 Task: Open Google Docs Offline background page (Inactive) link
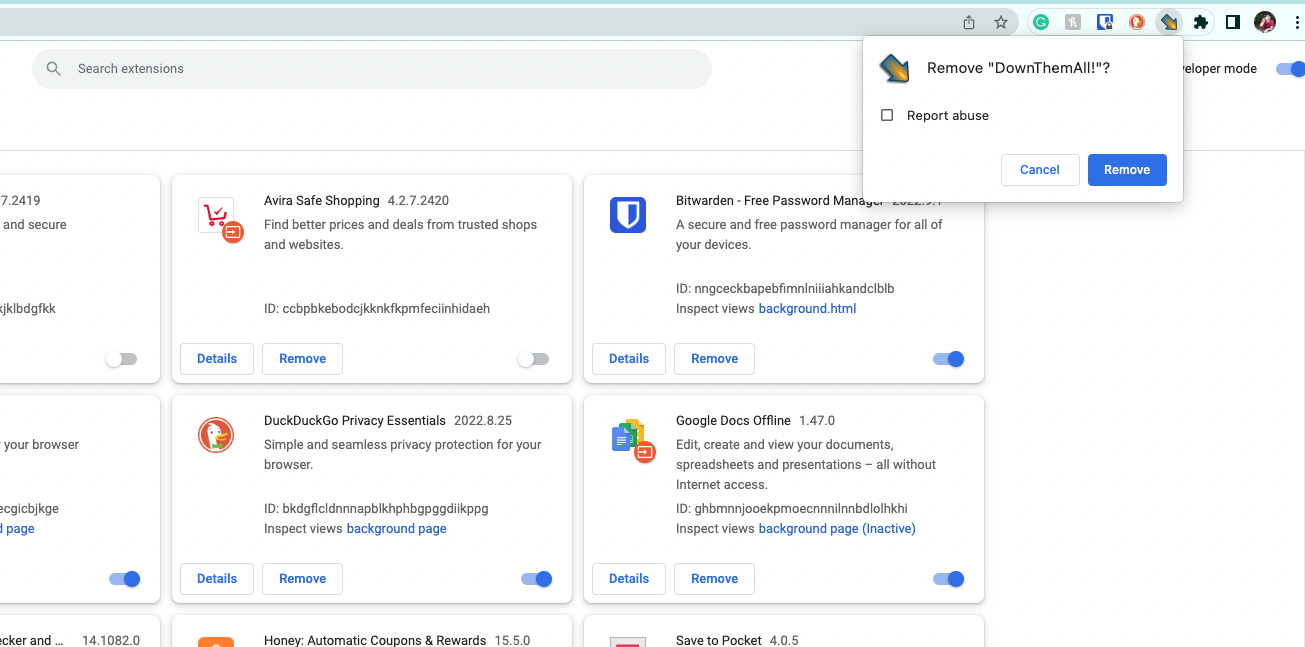coord(837,529)
